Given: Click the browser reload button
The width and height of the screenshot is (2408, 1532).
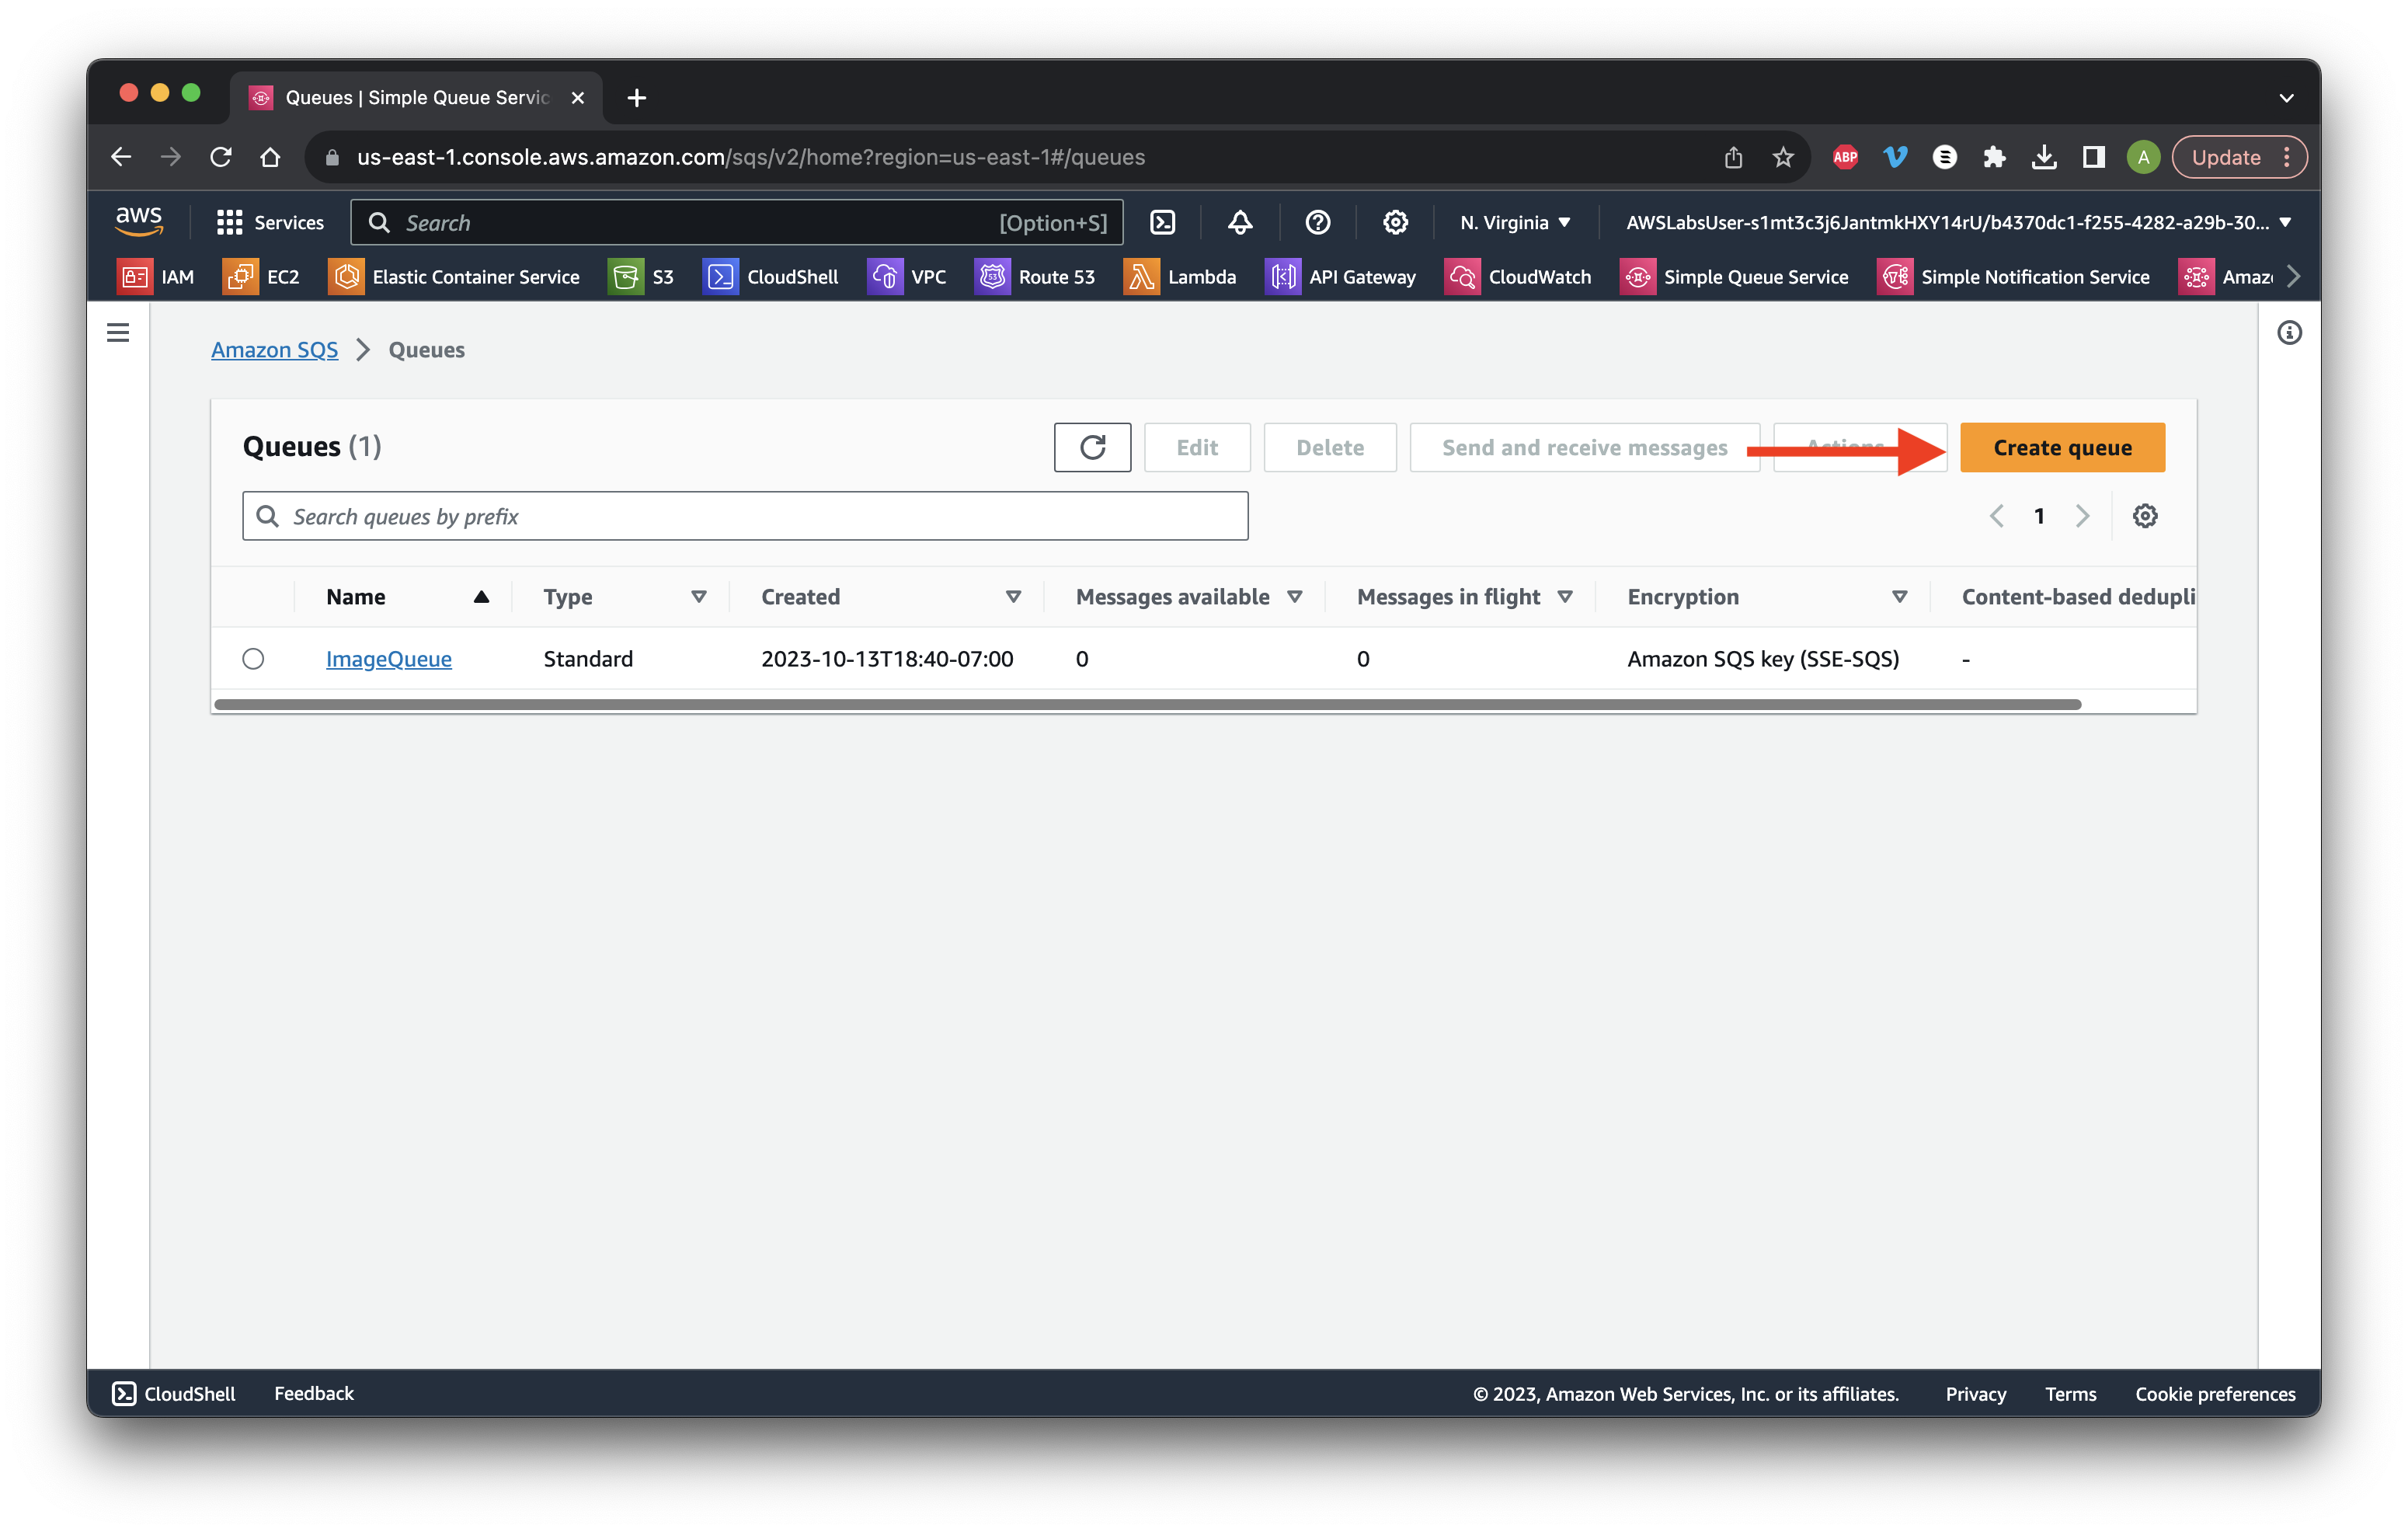Looking at the screenshot, I should coord(221,157).
